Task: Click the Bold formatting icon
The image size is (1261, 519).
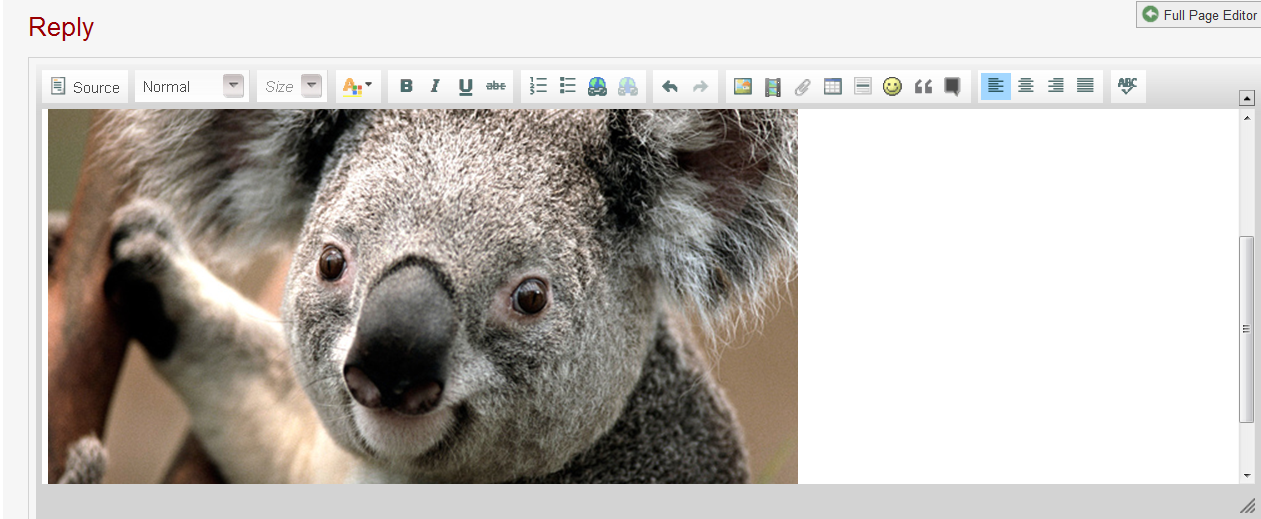Action: click(x=406, y=86)
